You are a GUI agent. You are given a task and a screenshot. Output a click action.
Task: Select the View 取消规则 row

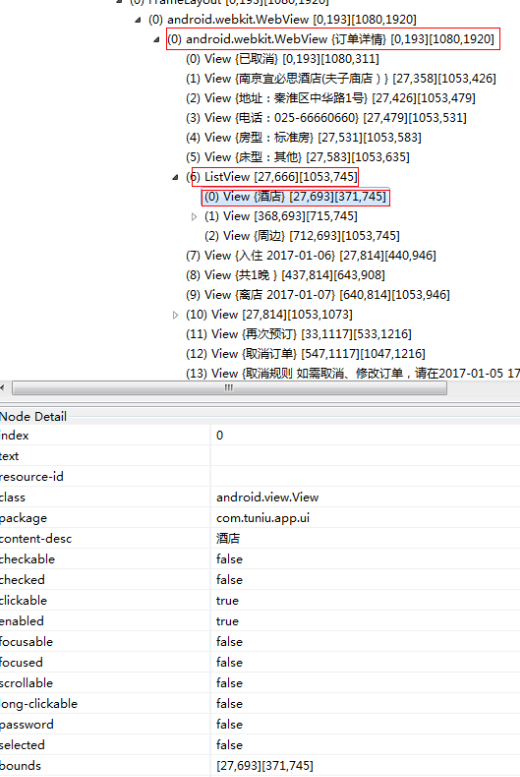(352, 373)
